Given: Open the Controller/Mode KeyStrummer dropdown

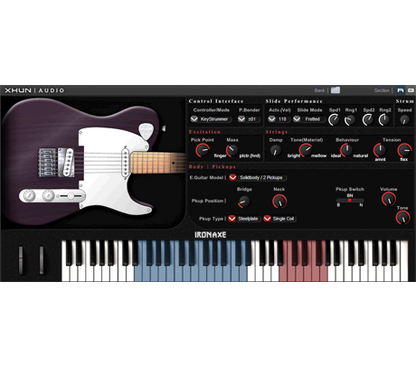Looking at the screenshot, I should (211, 119).
